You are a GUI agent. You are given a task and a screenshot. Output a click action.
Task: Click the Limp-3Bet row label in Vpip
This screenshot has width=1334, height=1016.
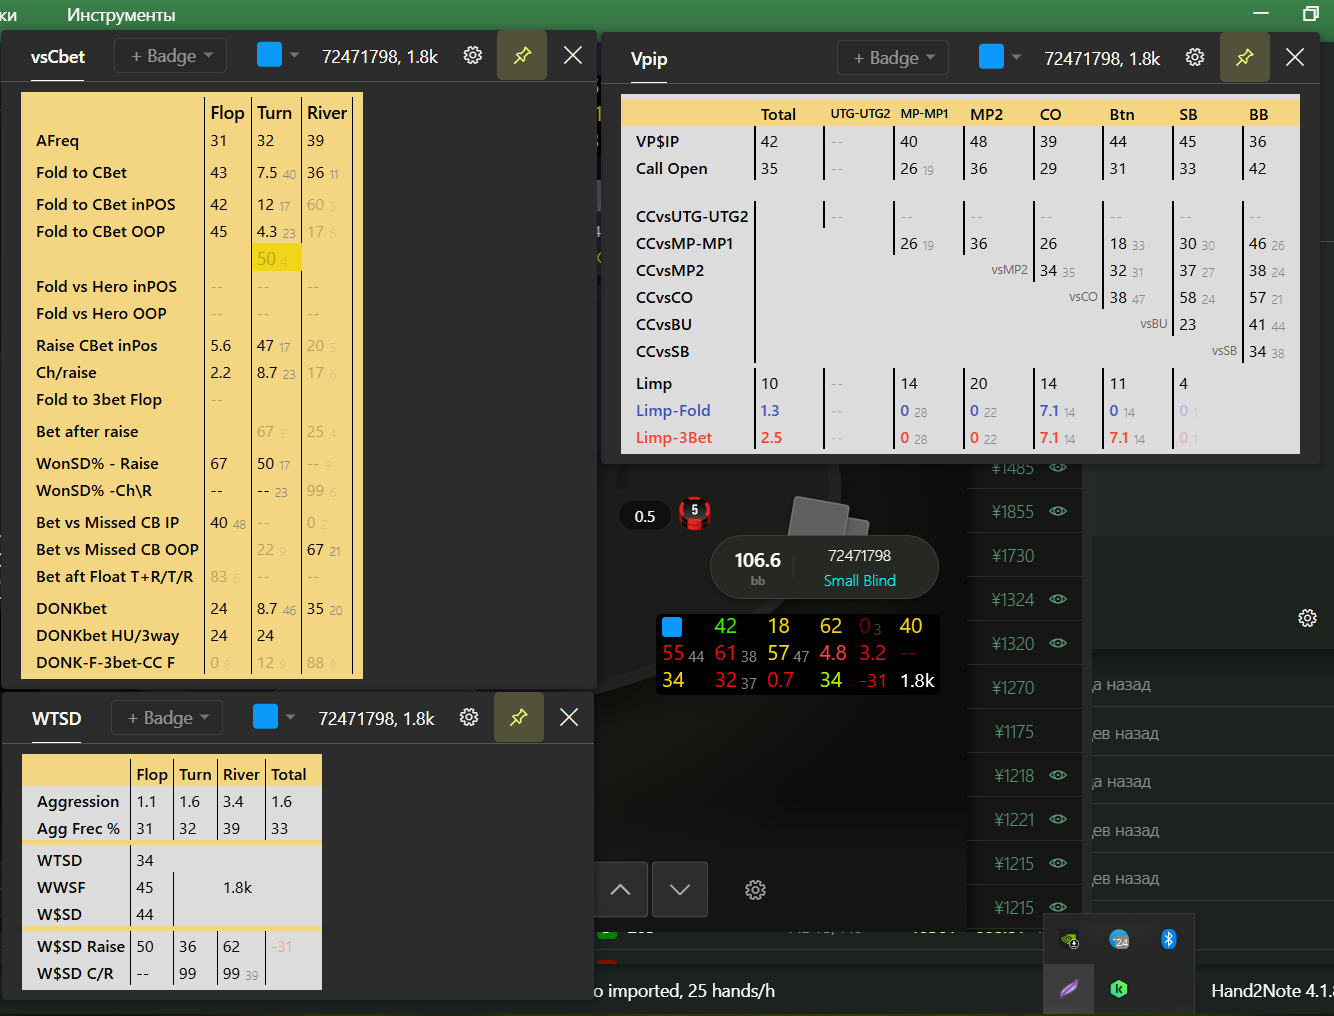[673, 437]
